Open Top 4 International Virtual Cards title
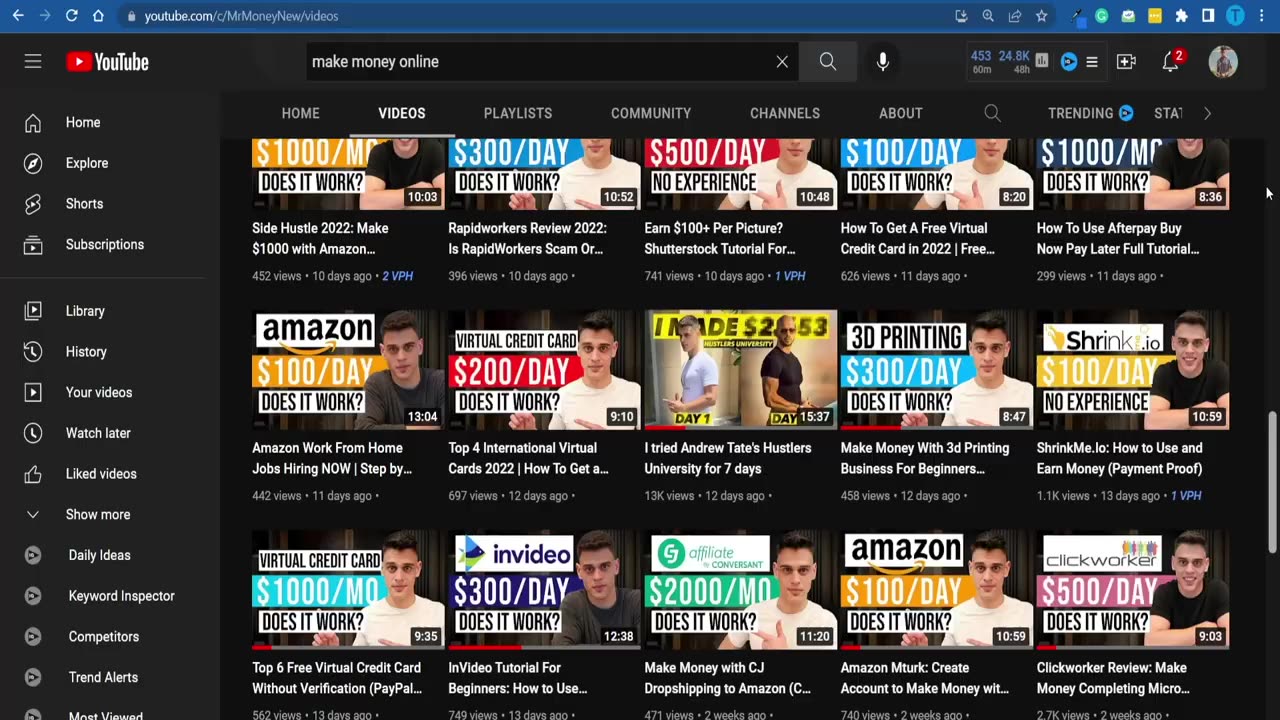 coord(528,458)
